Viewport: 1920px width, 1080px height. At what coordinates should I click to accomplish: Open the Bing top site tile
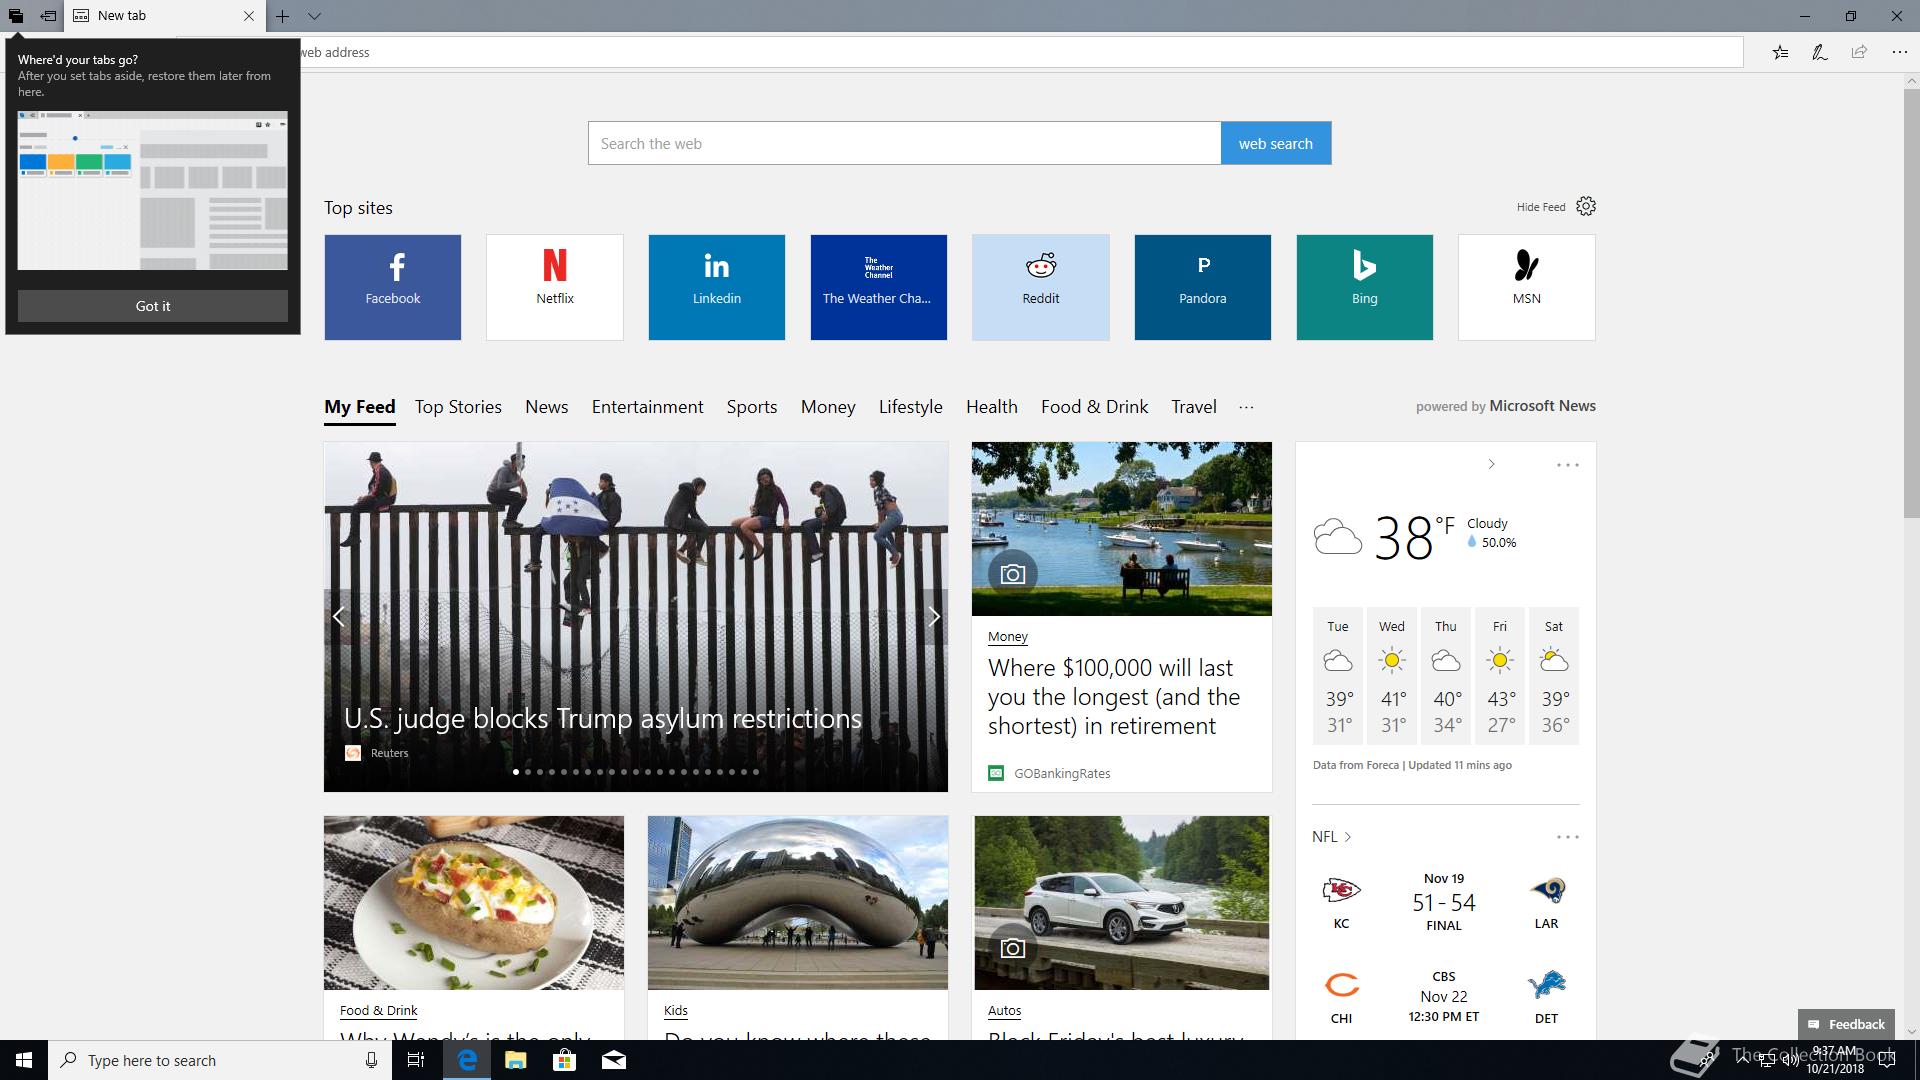click(x=1365, y=287)
